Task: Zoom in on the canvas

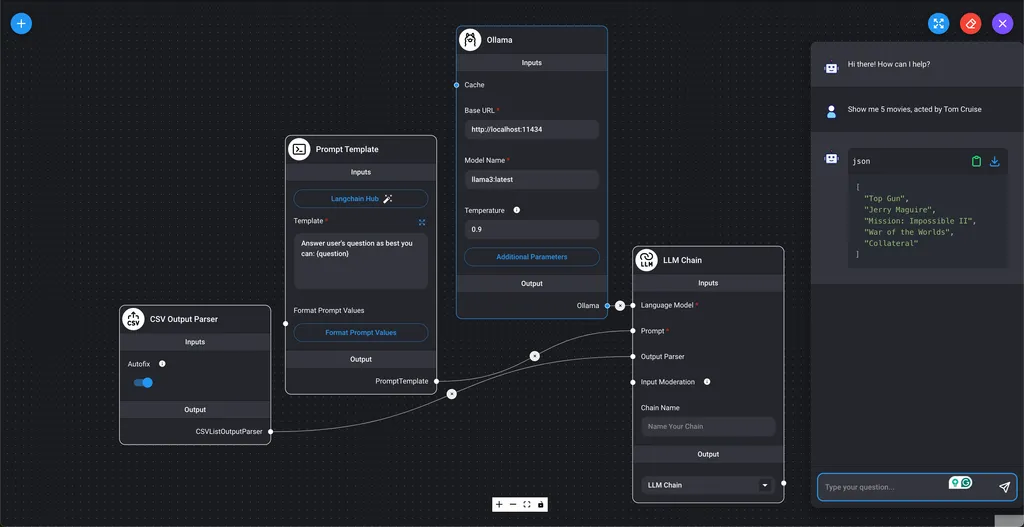Action: (x=499, y=504)
